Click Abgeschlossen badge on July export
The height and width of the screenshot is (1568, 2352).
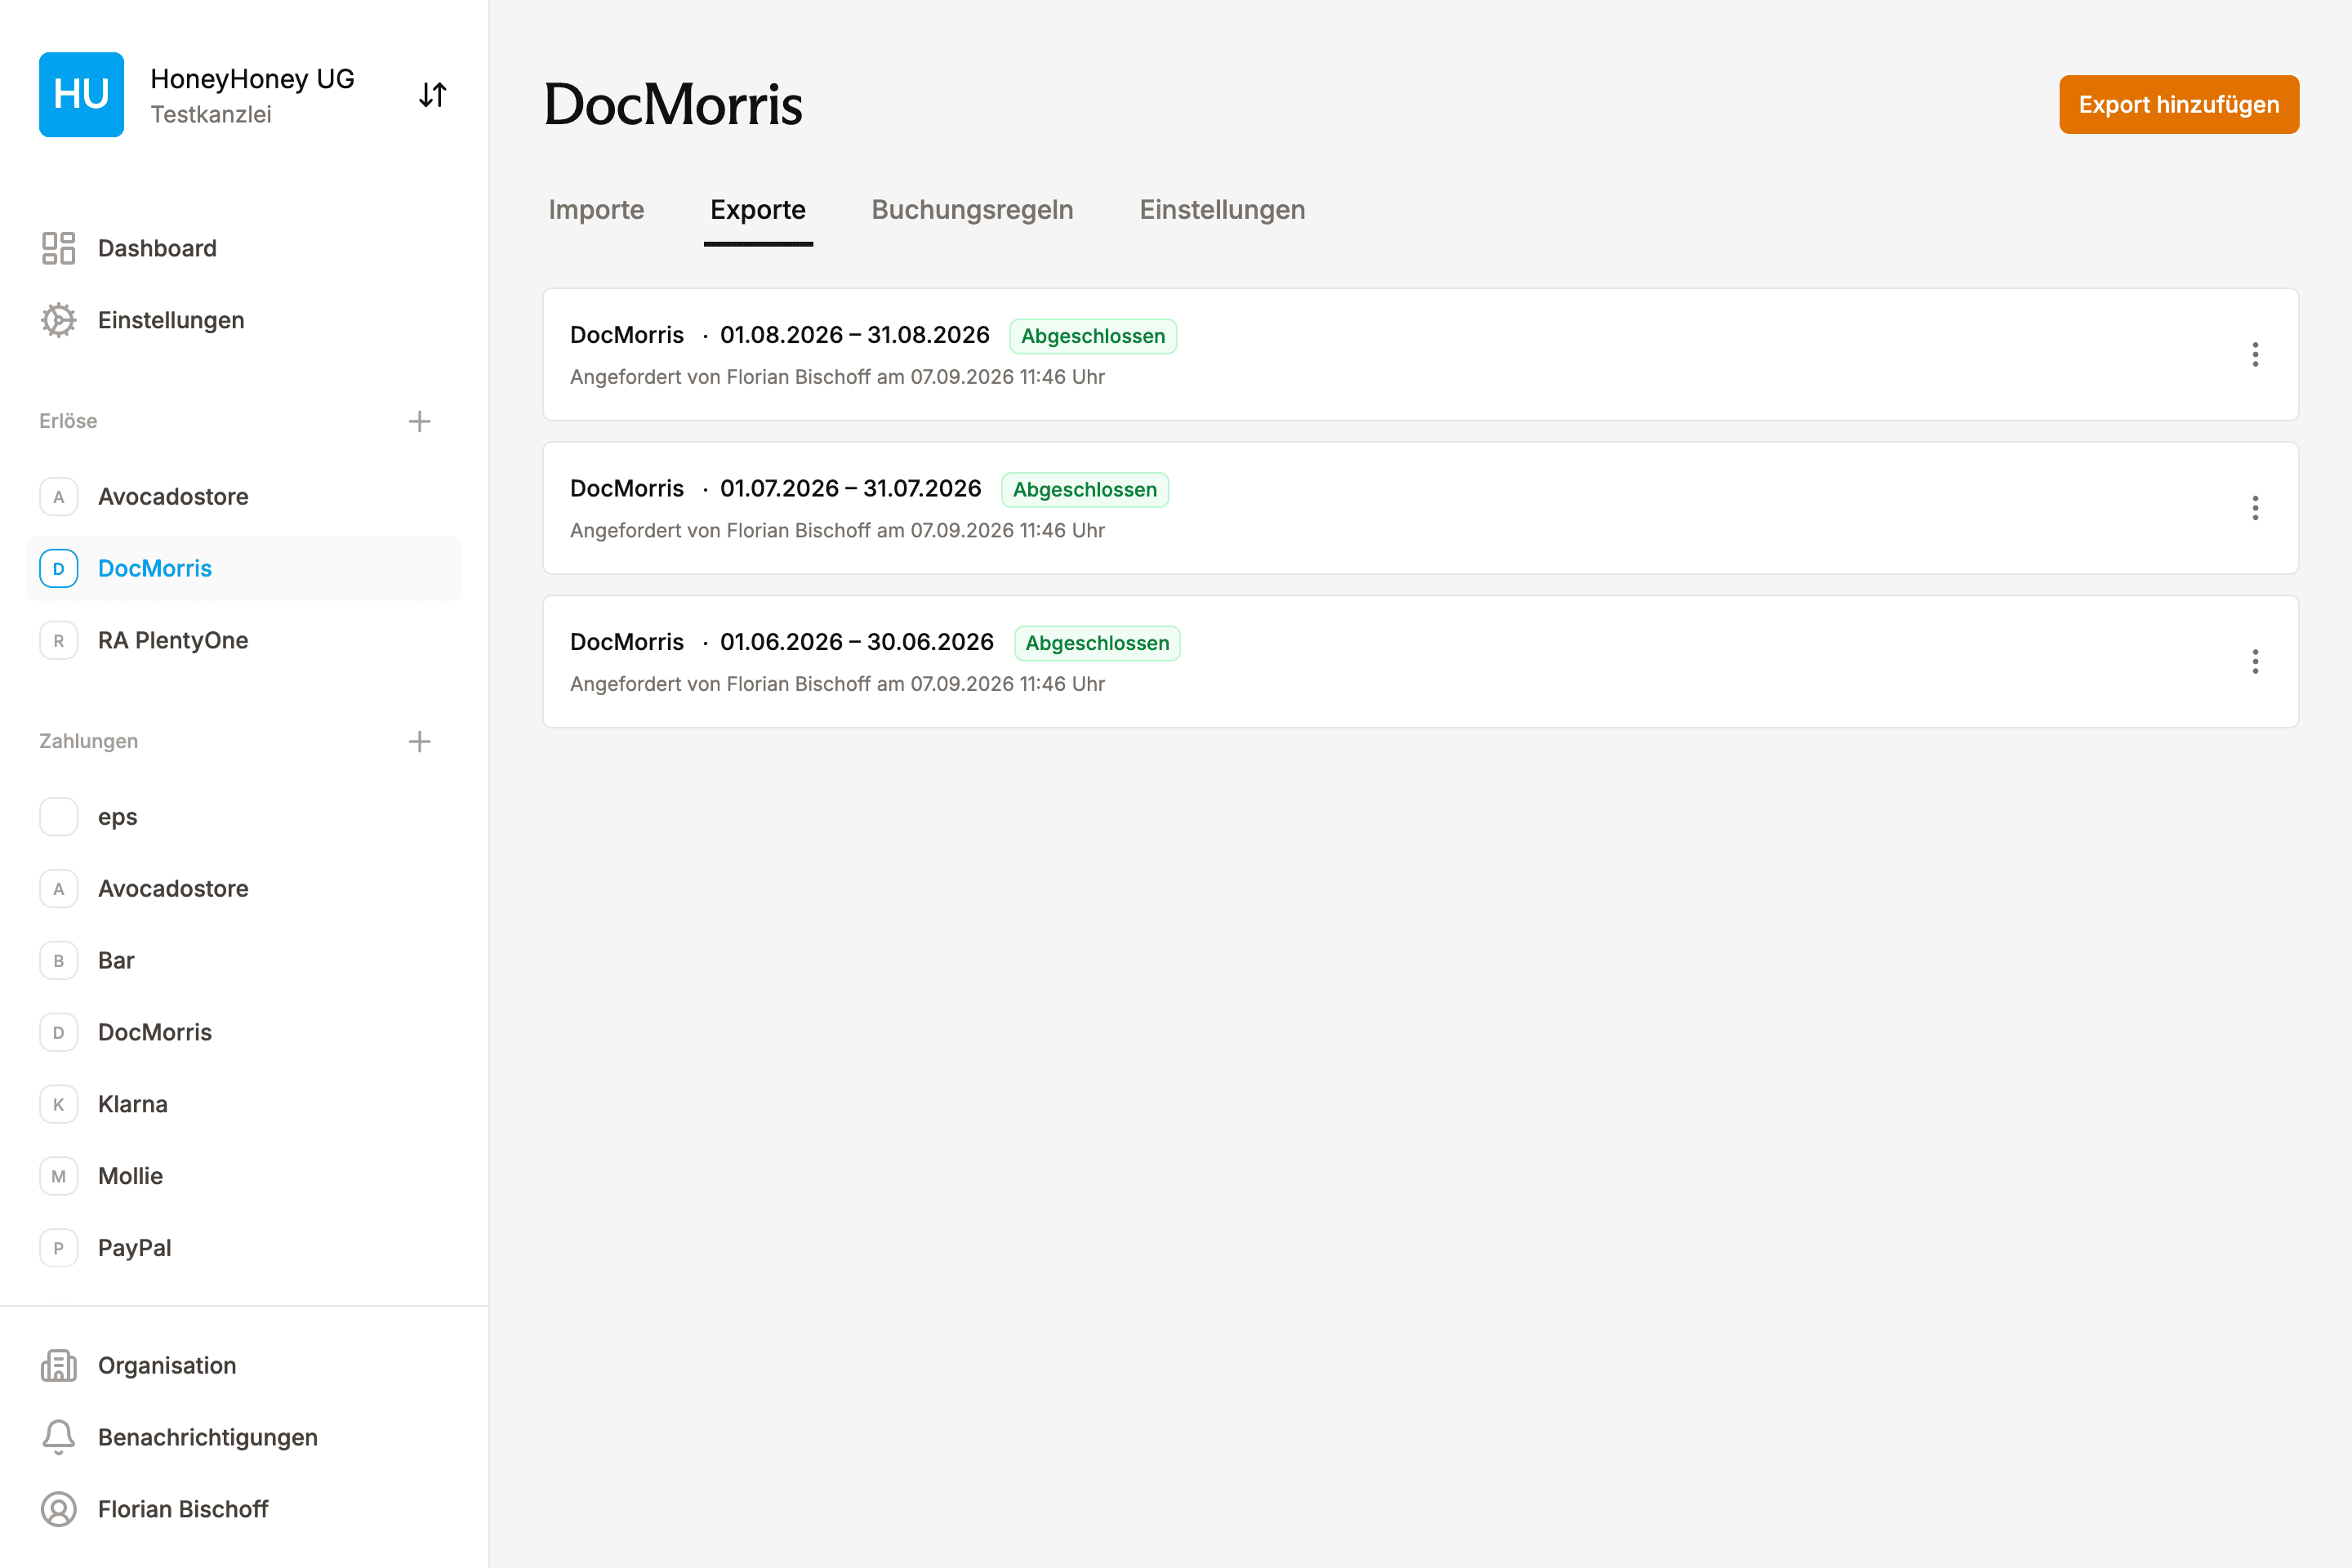click(1085, 490)
